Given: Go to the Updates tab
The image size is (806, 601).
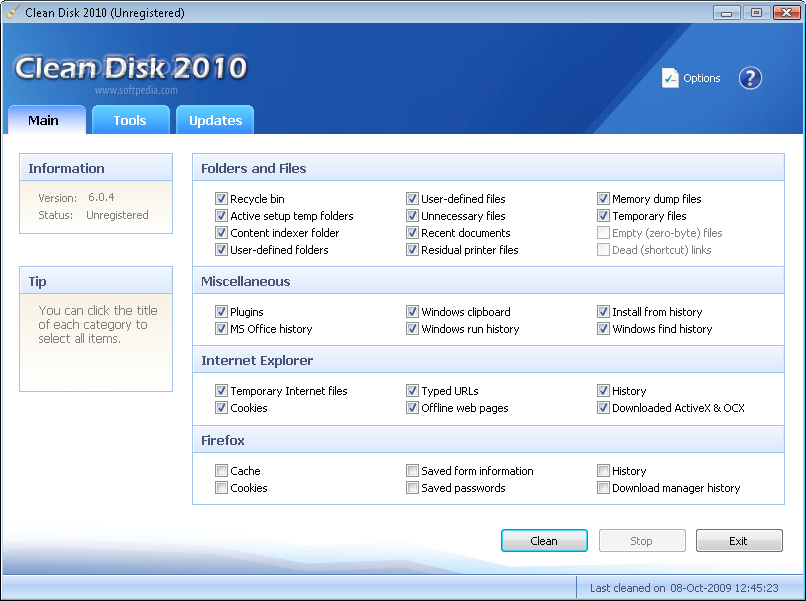Looking at the screenshot, I should pyautogui.click(x=215, y=120).
